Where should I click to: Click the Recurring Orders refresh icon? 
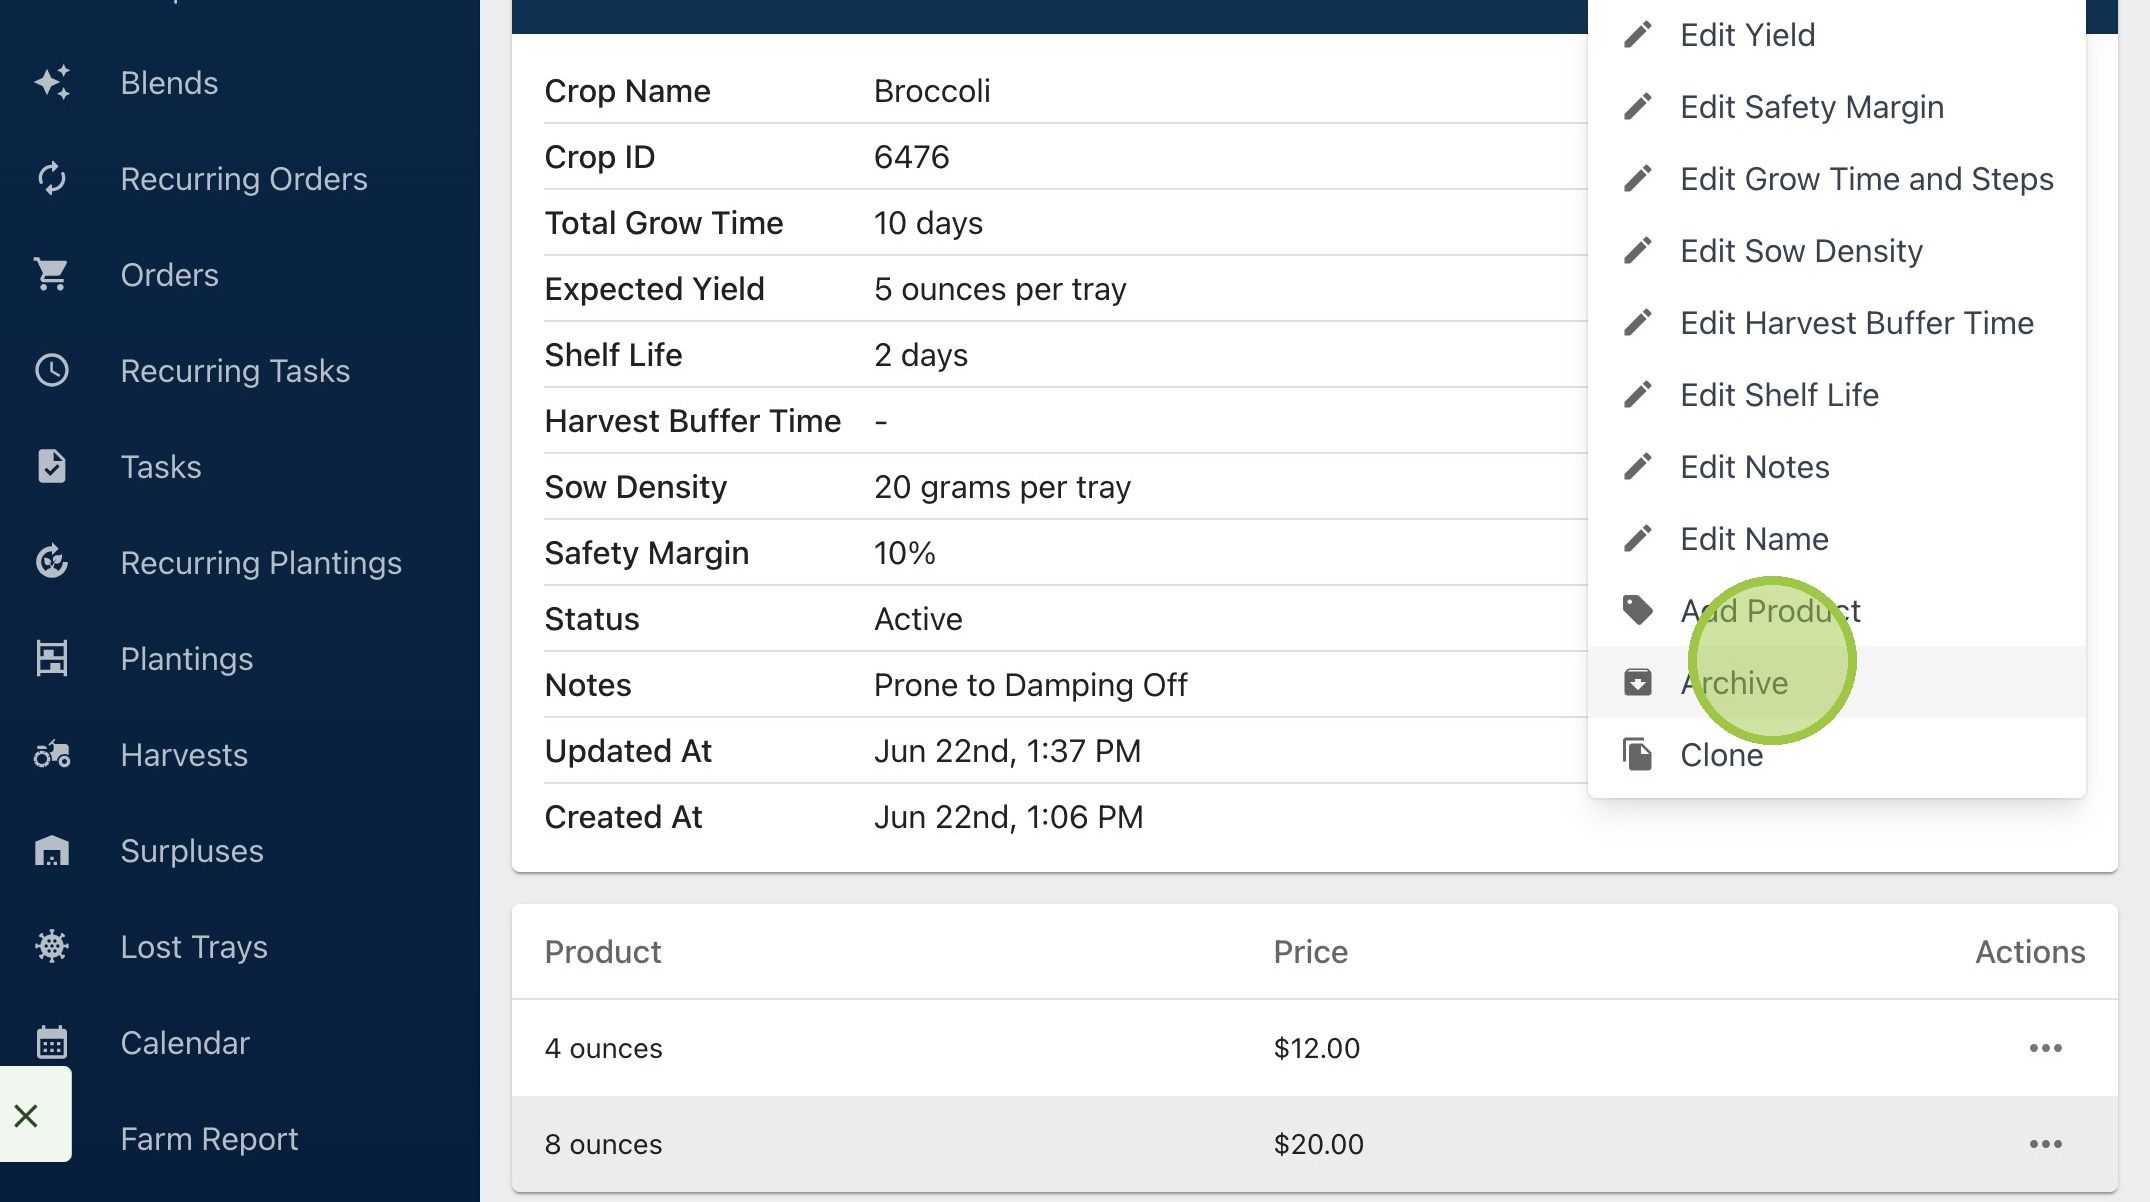52,179
